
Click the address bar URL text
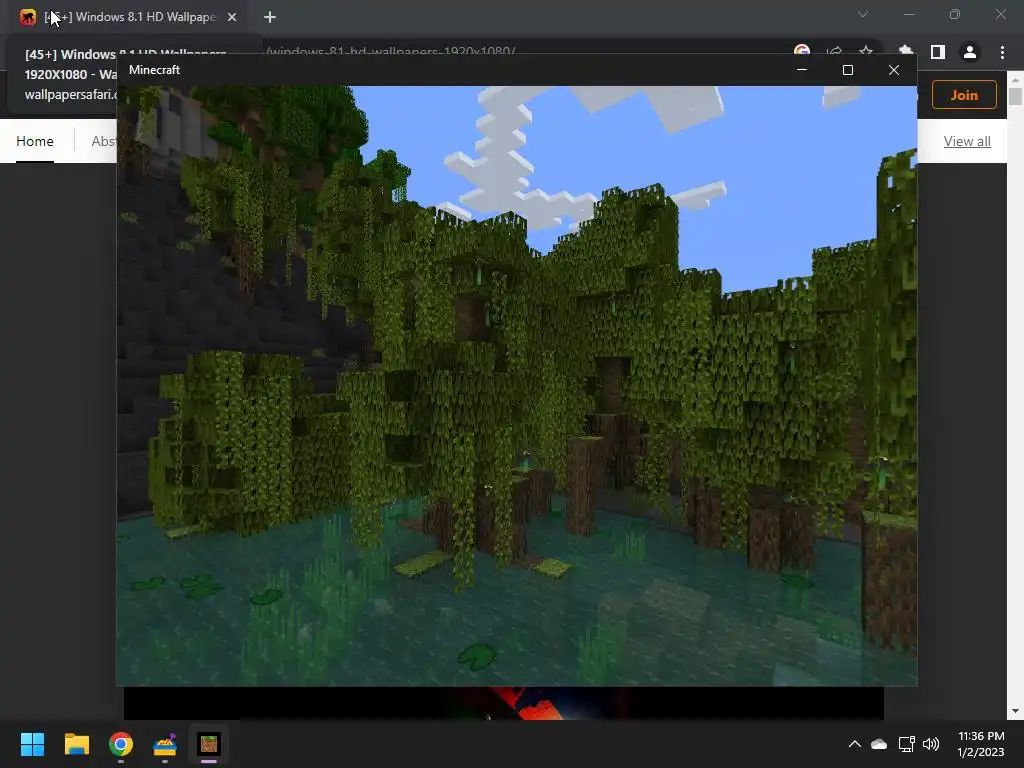pyautogui.click(x=391, y=50)
